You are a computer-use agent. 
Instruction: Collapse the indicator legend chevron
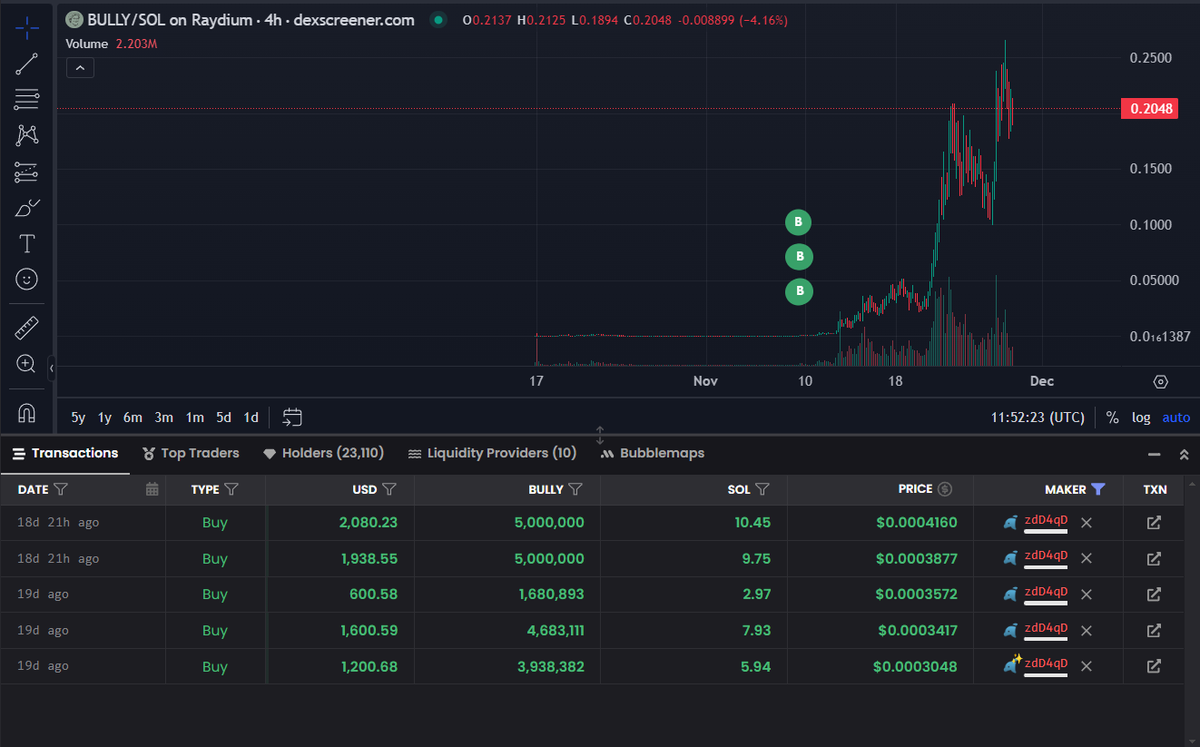coord(80,68)
